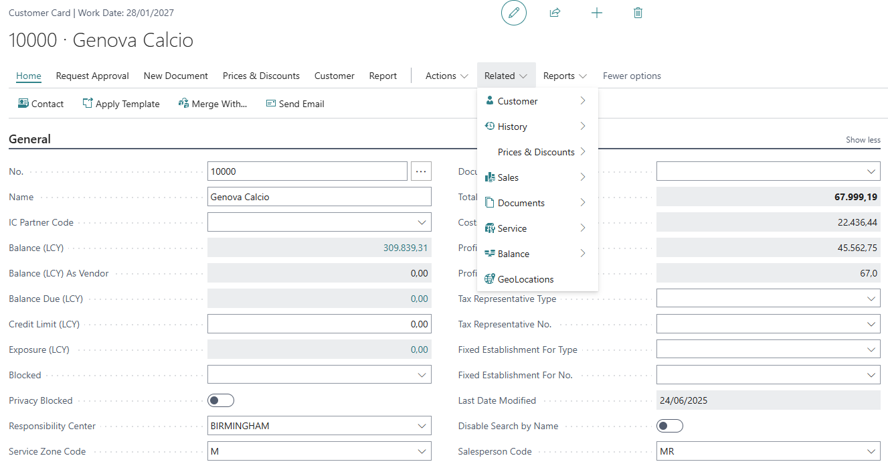The height and width of the screenshot is (468, 888).
Task: Expand the Reports menu
Action: tap(564, 76)
